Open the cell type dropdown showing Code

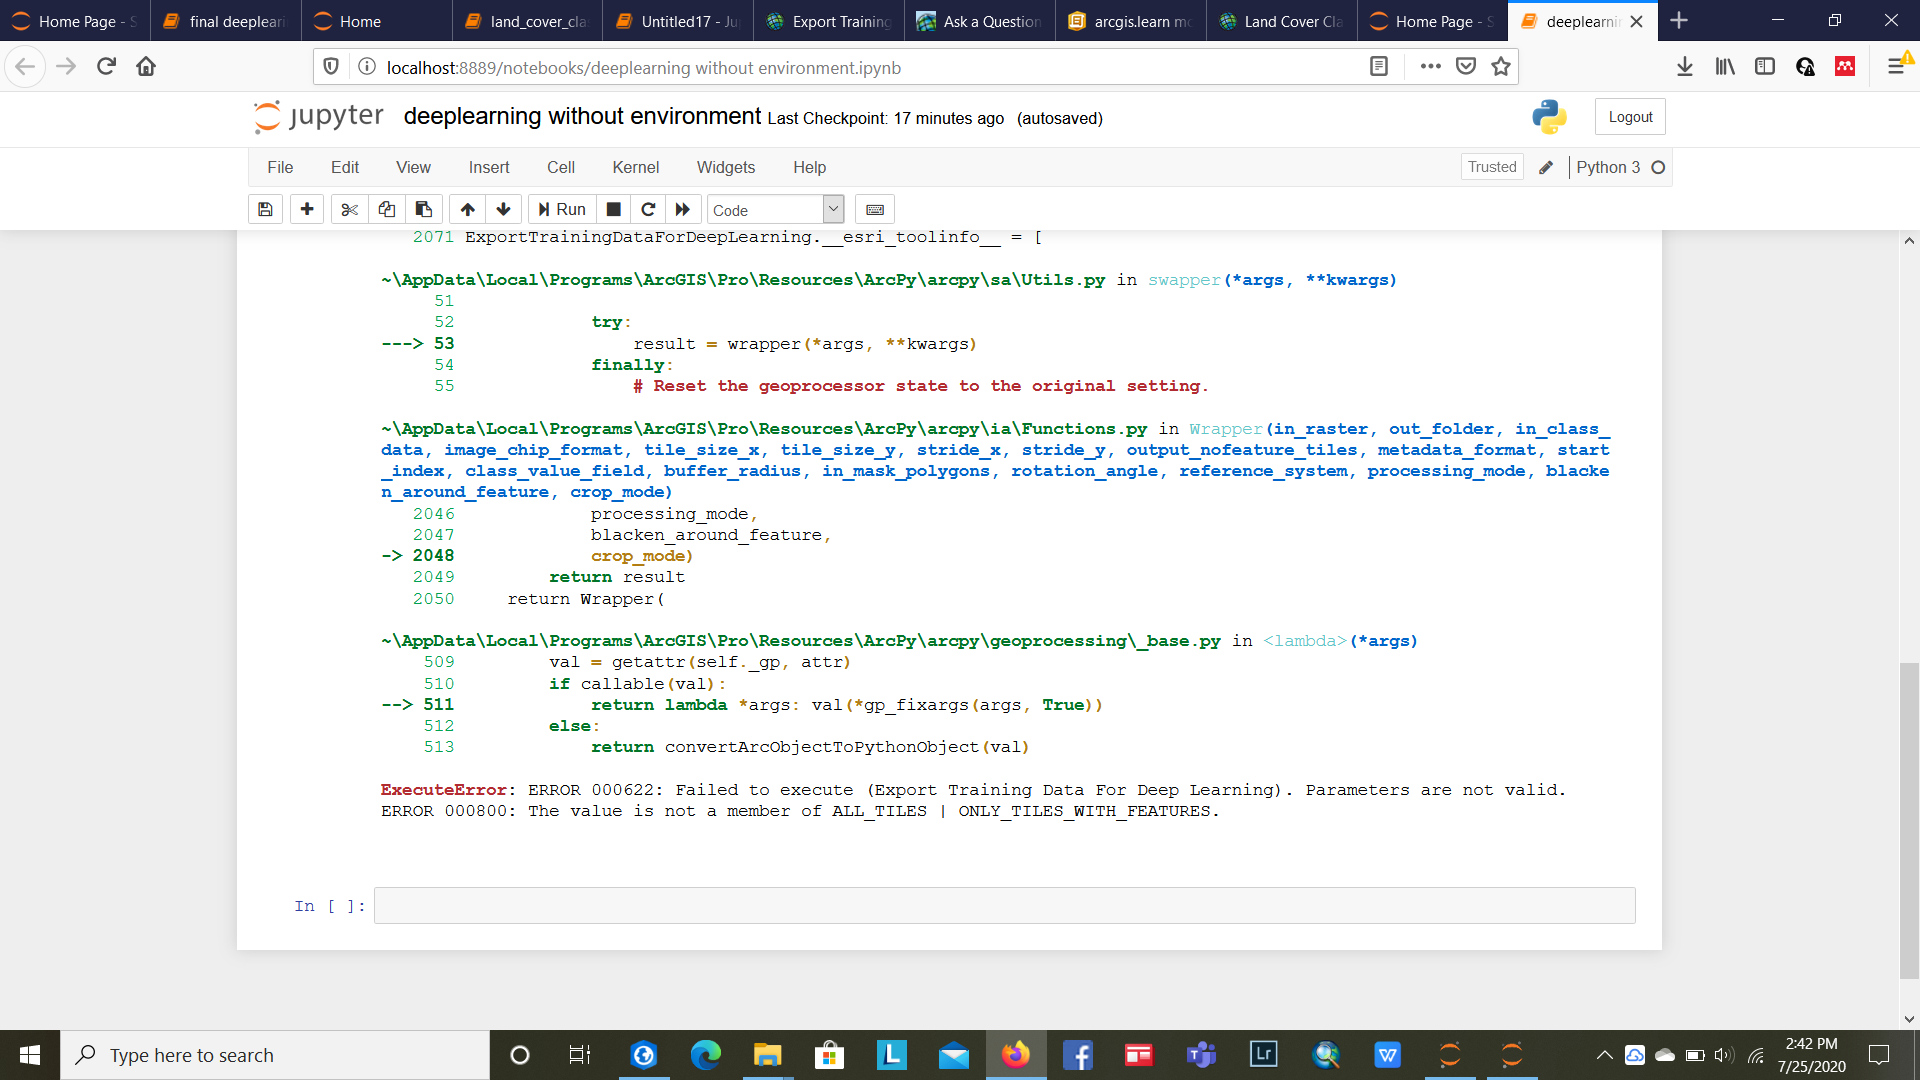776,210
